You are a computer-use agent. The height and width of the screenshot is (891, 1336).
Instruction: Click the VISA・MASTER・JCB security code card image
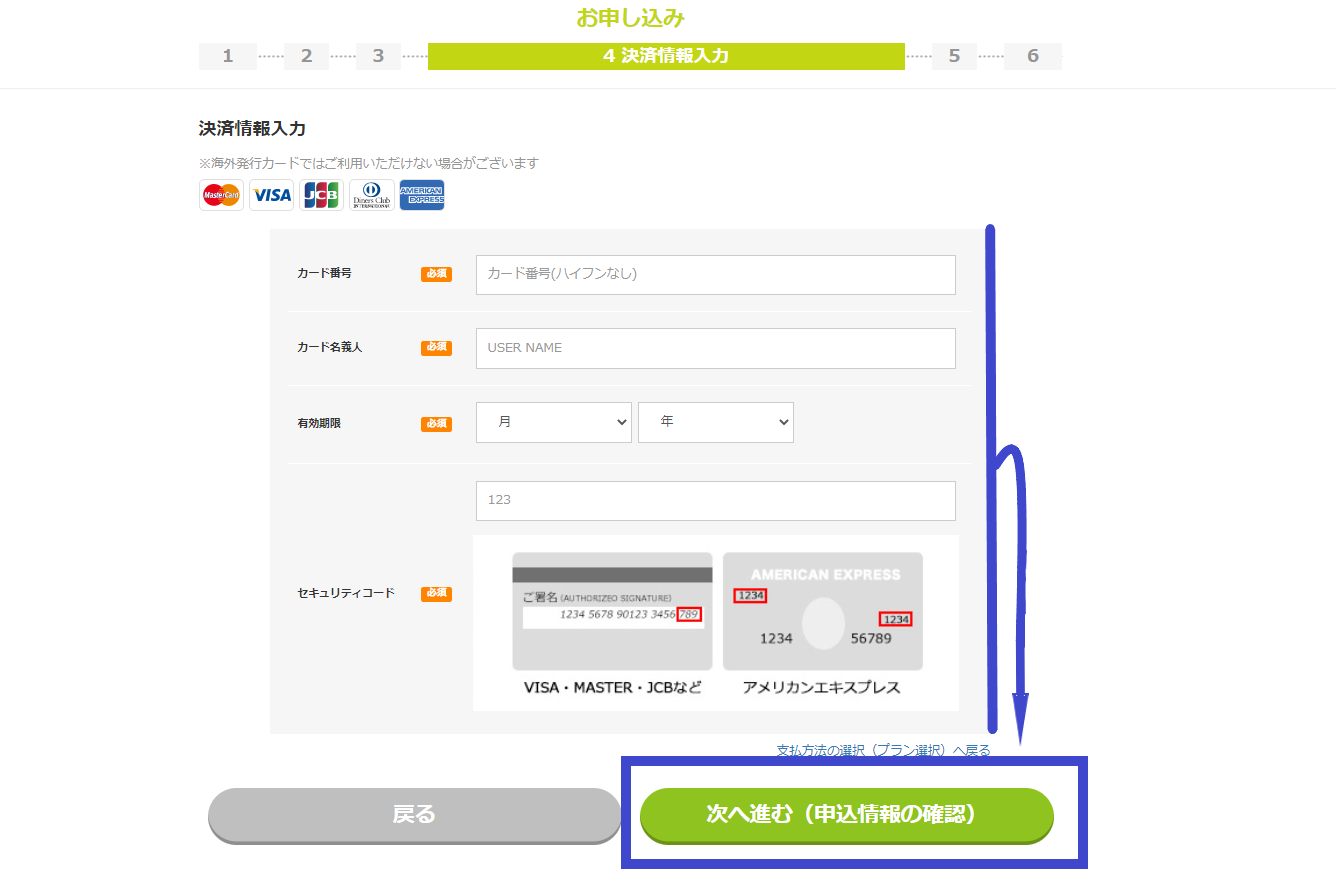[612, 611]
